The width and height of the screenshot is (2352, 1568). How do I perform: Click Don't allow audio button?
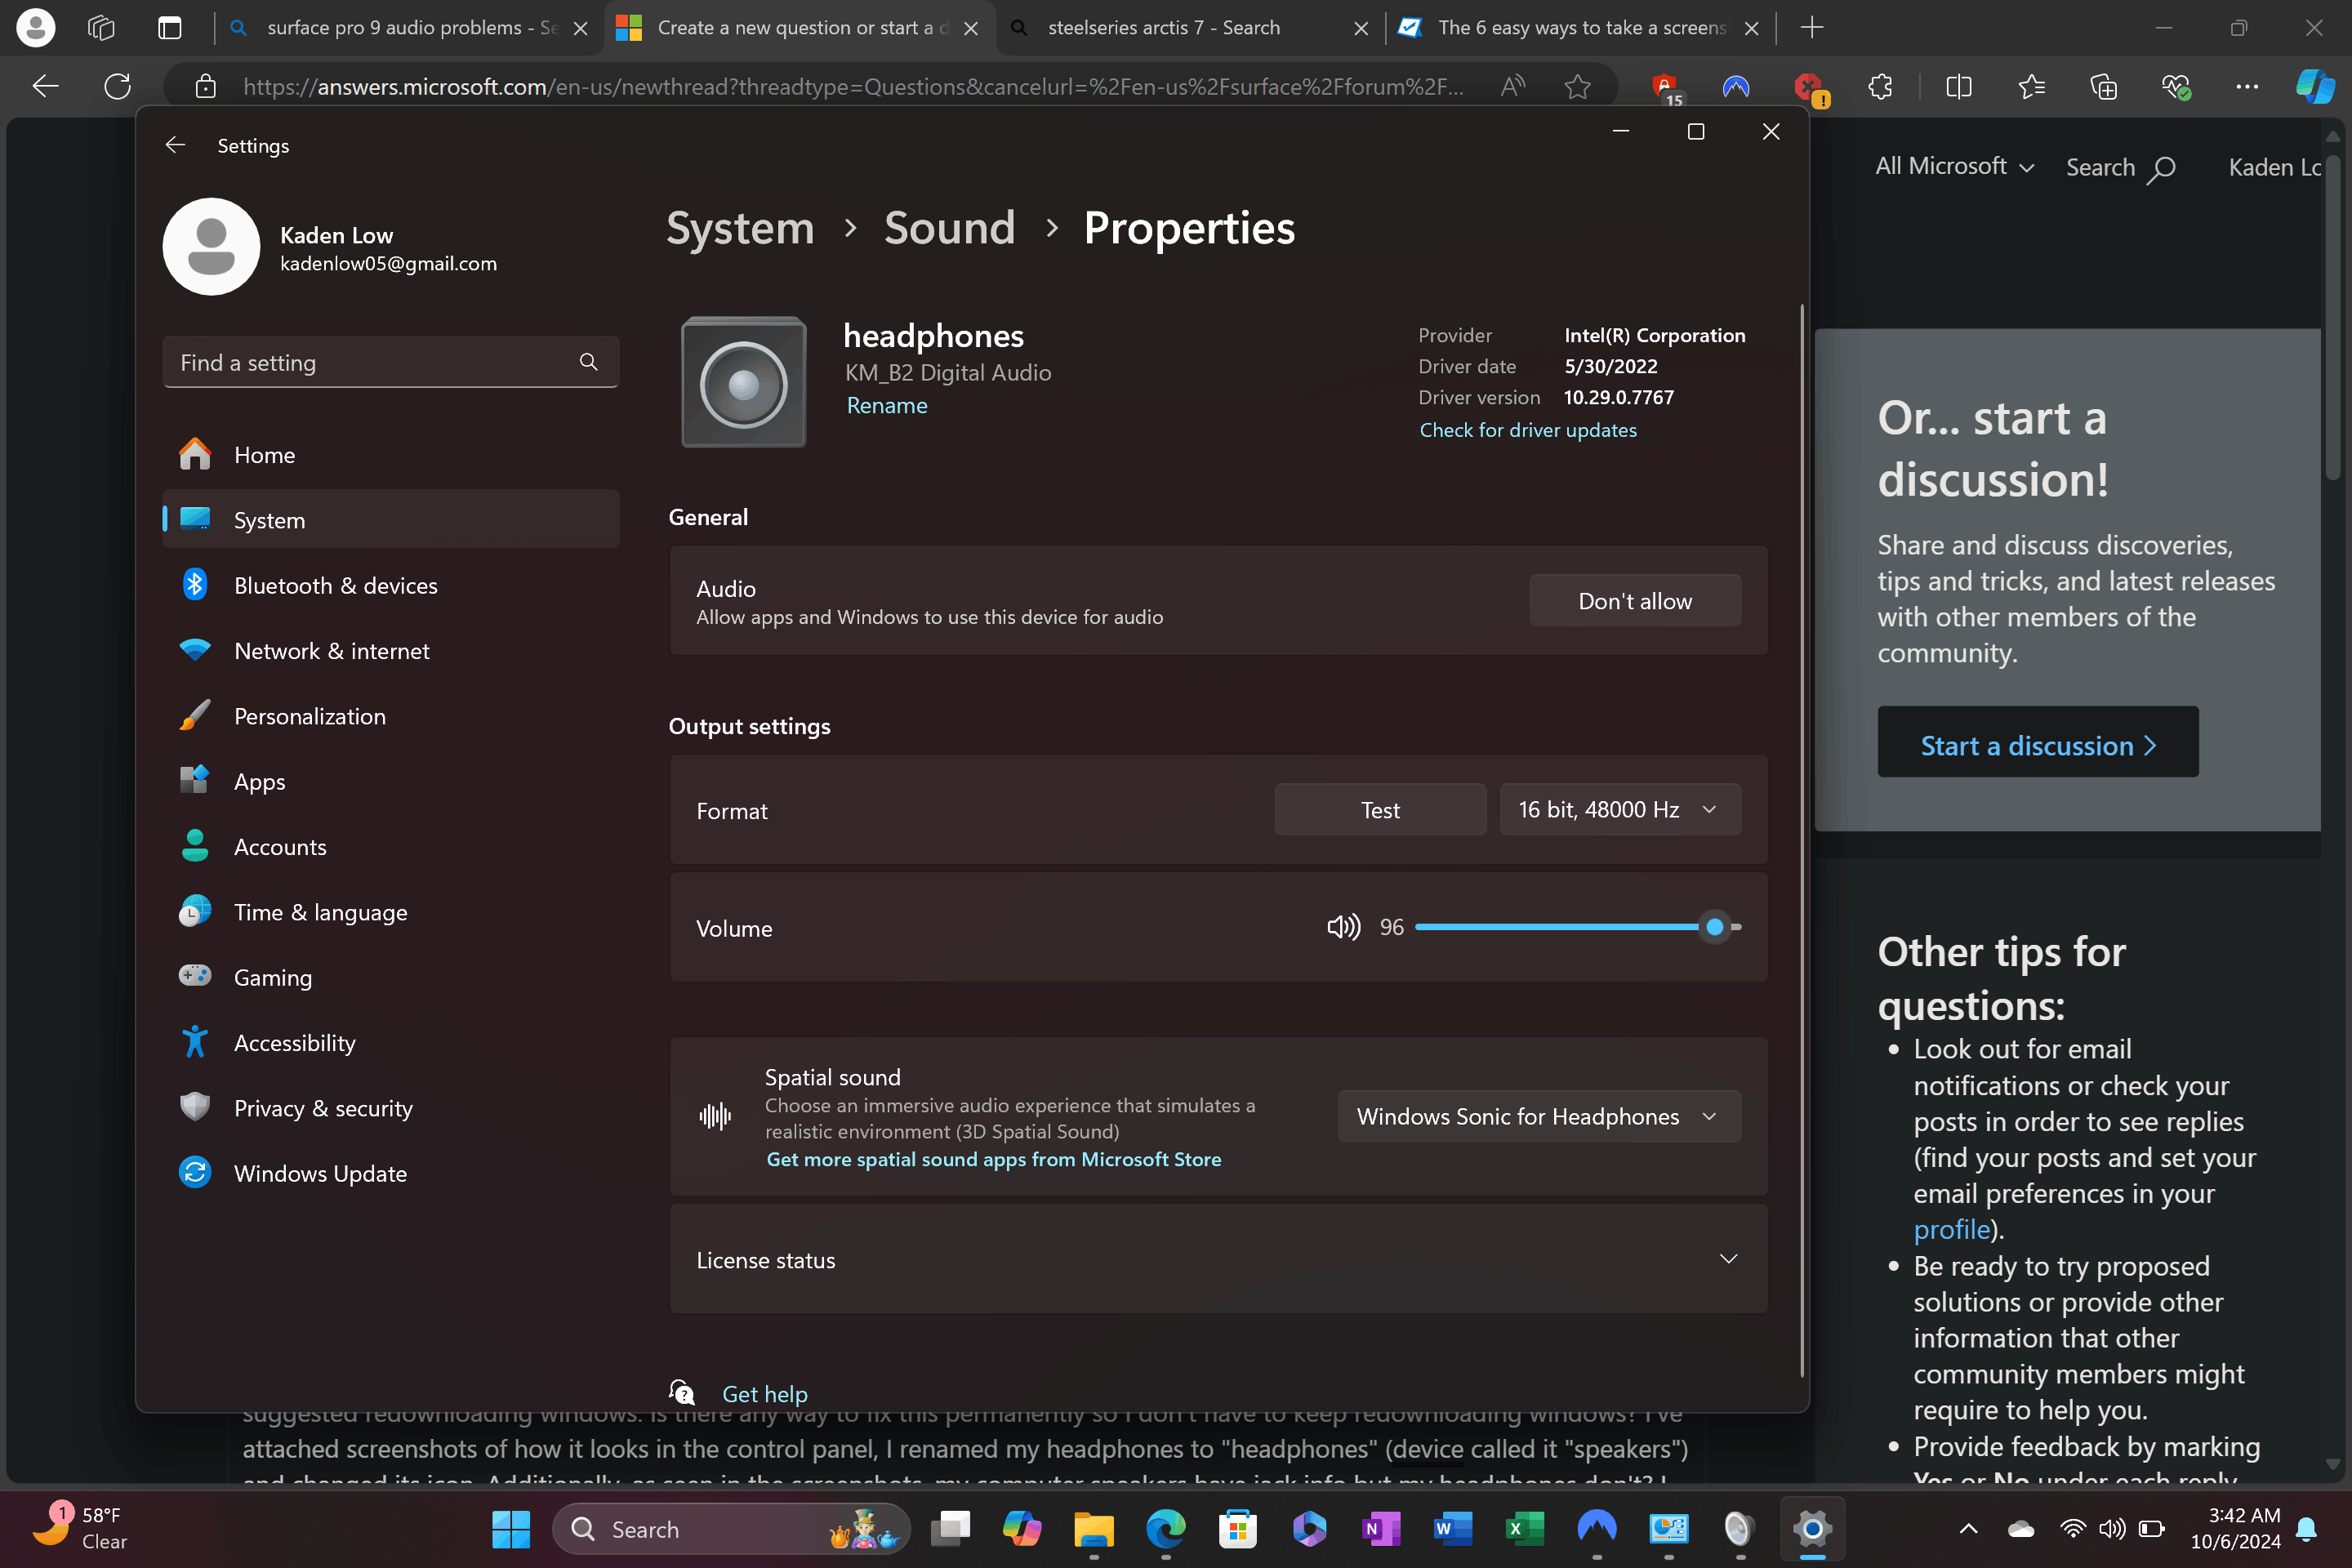1634,601
